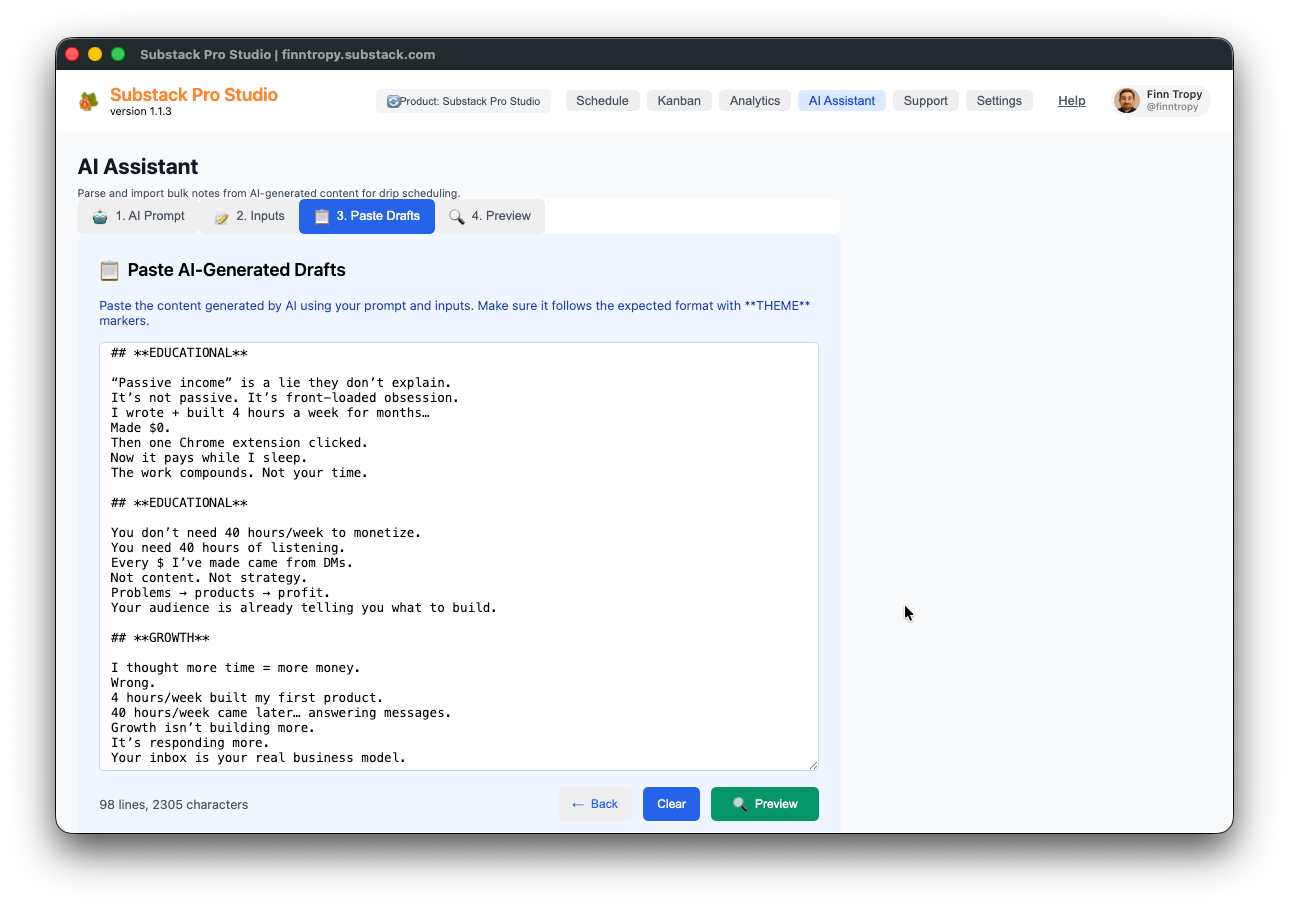The image size is (1289, 907).
Task: Click the line 'Now it pays while I sleep.'
Action: tap(210, 458)
